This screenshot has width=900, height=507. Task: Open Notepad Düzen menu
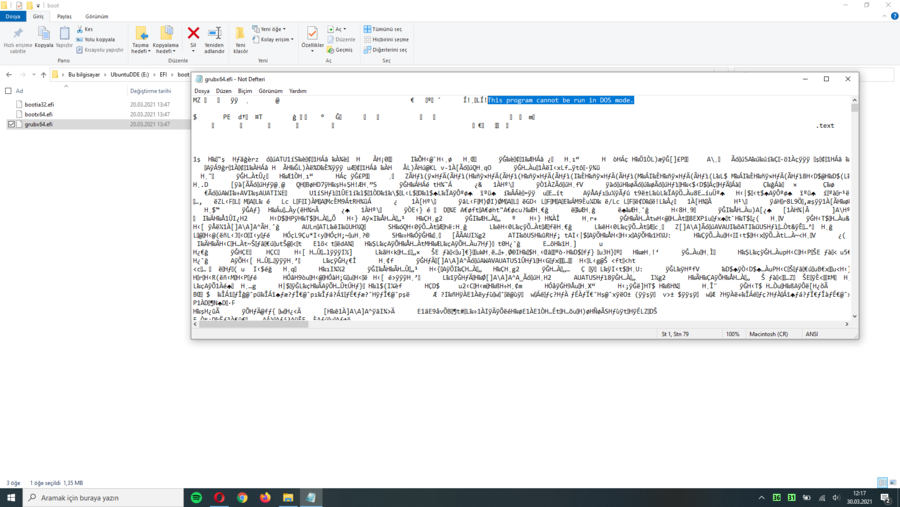223,91
